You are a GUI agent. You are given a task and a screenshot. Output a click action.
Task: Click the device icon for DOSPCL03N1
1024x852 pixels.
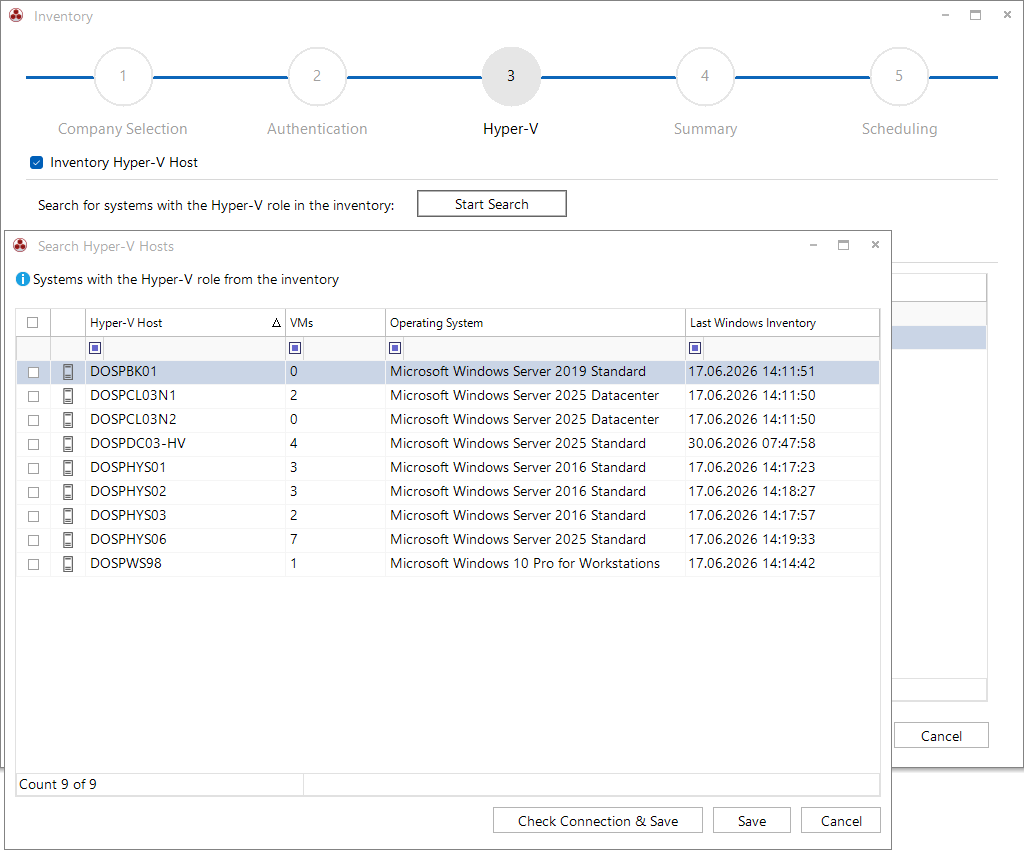(x=68, y=396)
